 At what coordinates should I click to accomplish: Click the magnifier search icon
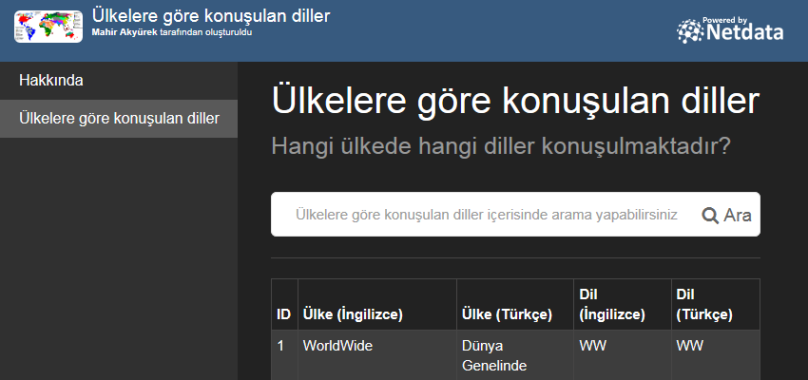[710, 215]
